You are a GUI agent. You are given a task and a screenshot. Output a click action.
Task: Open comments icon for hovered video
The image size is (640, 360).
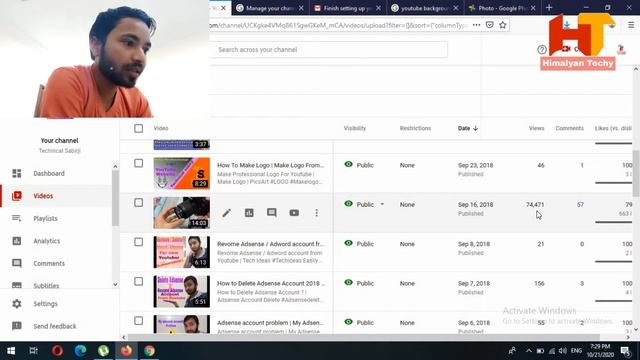coord(271,213)
